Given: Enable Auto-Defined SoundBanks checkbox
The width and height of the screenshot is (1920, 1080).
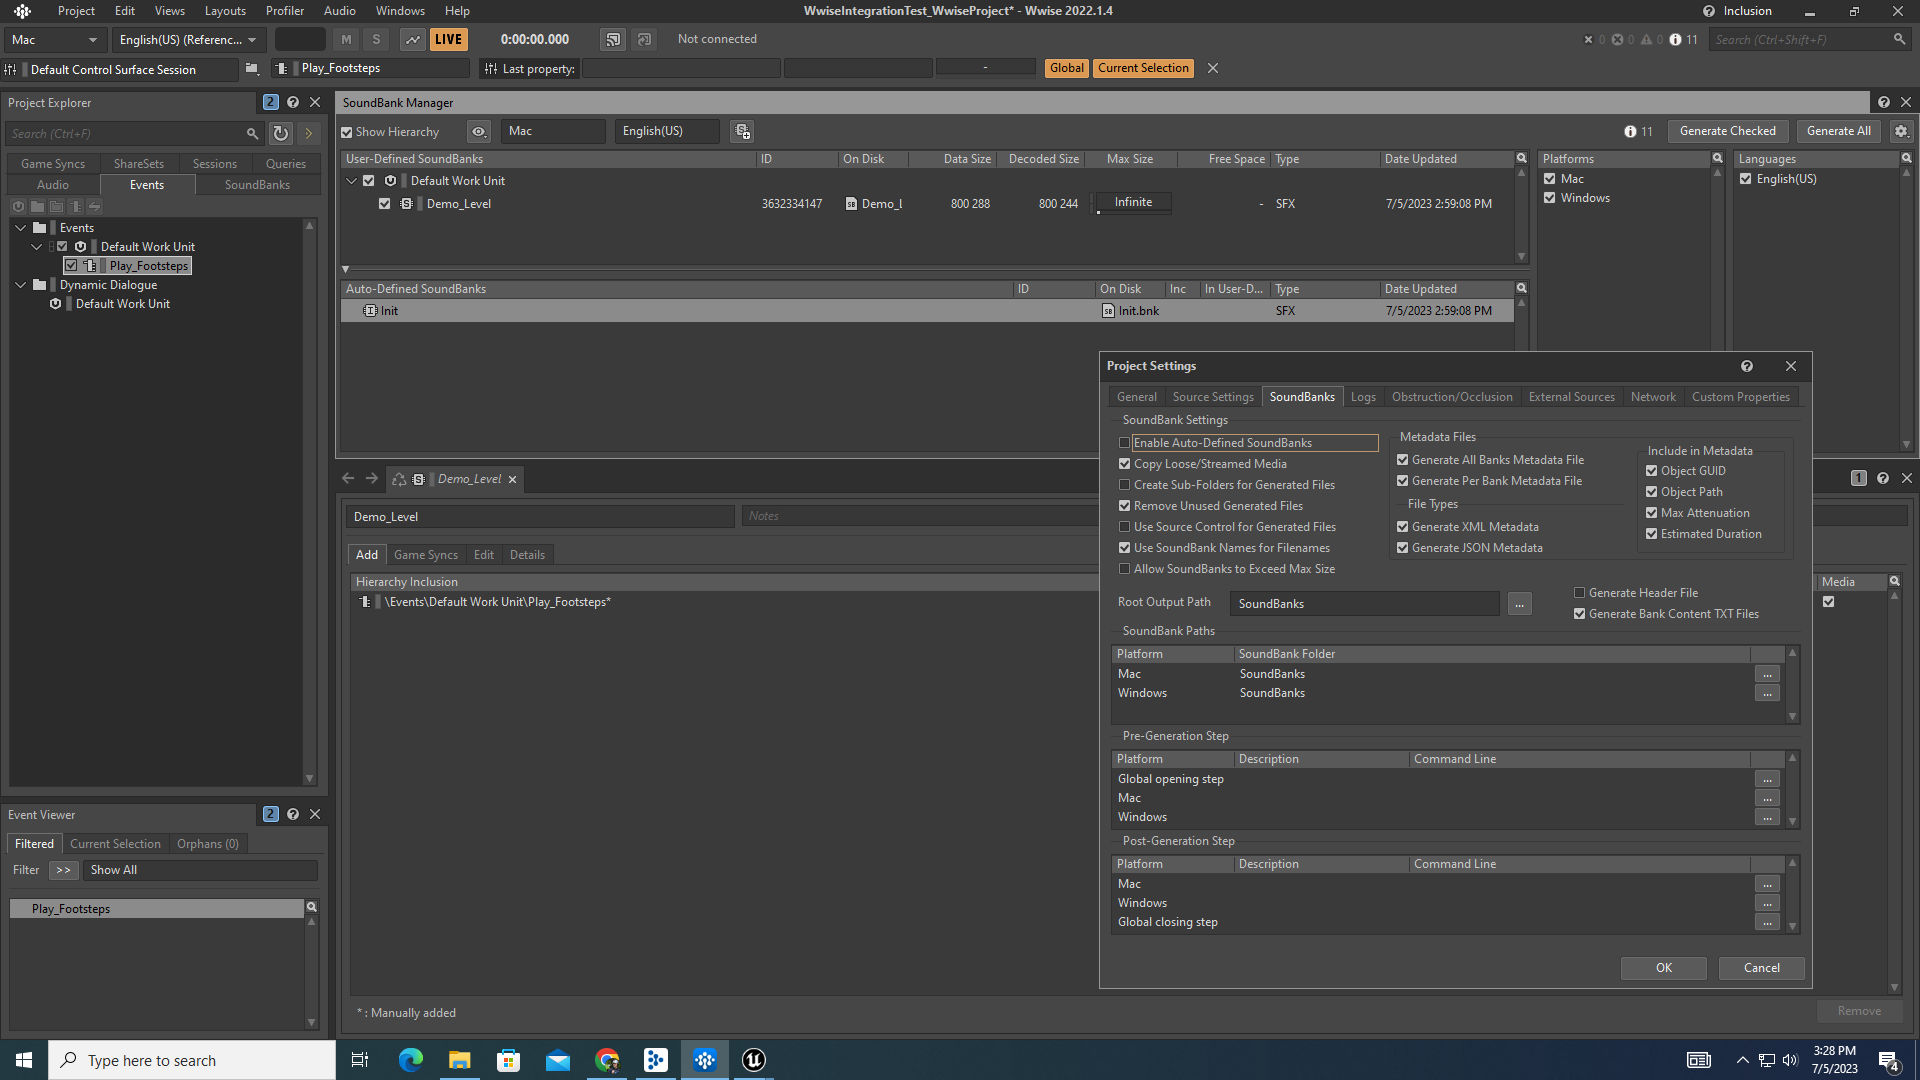Looking at the screenshot, I should pos(1124,443).
